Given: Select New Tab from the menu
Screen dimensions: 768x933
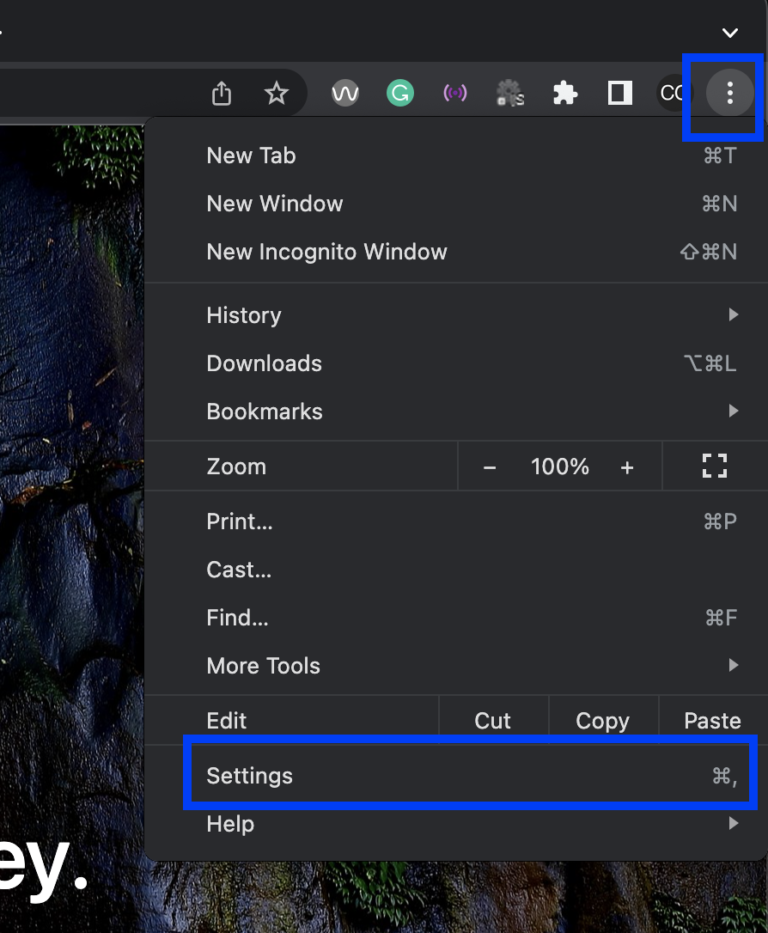Looking at the screenshot, I should tap(456, 156).
